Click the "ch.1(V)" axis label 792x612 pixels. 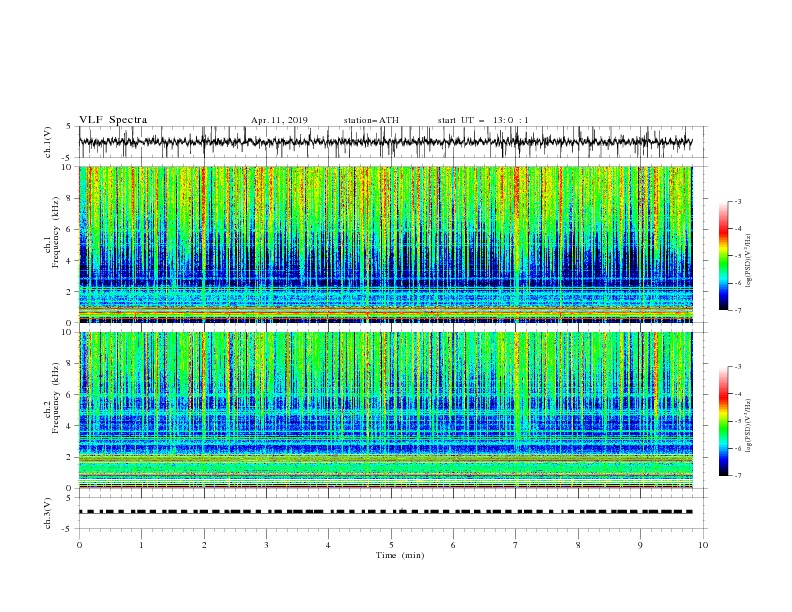click(48, 142)
